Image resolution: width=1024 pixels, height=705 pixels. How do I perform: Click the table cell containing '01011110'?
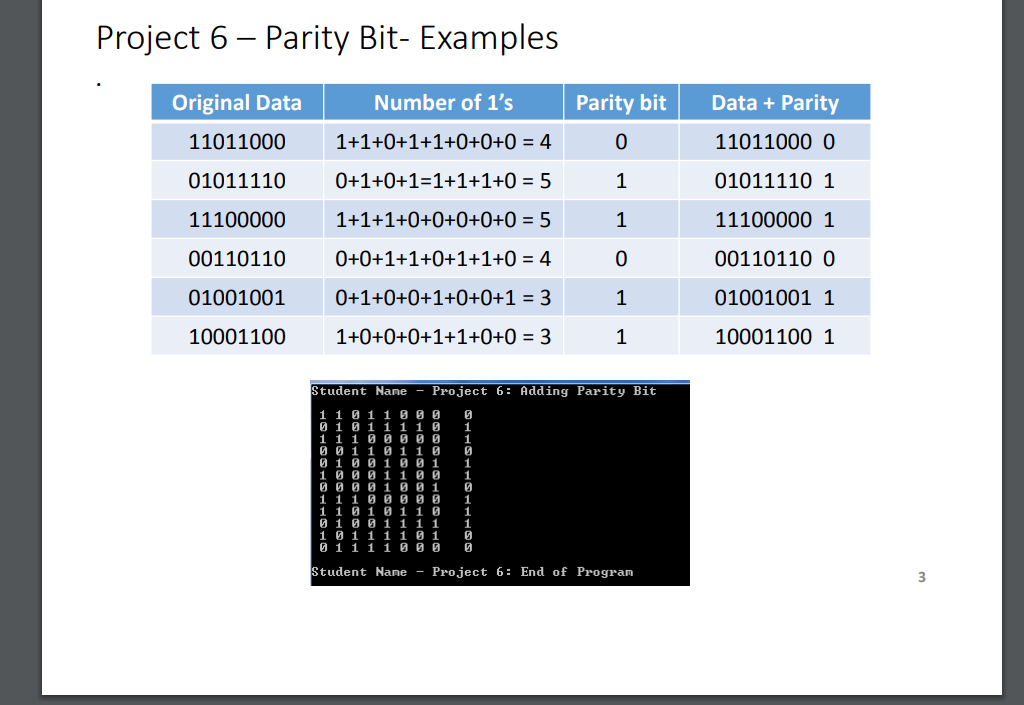pos(236,180)
